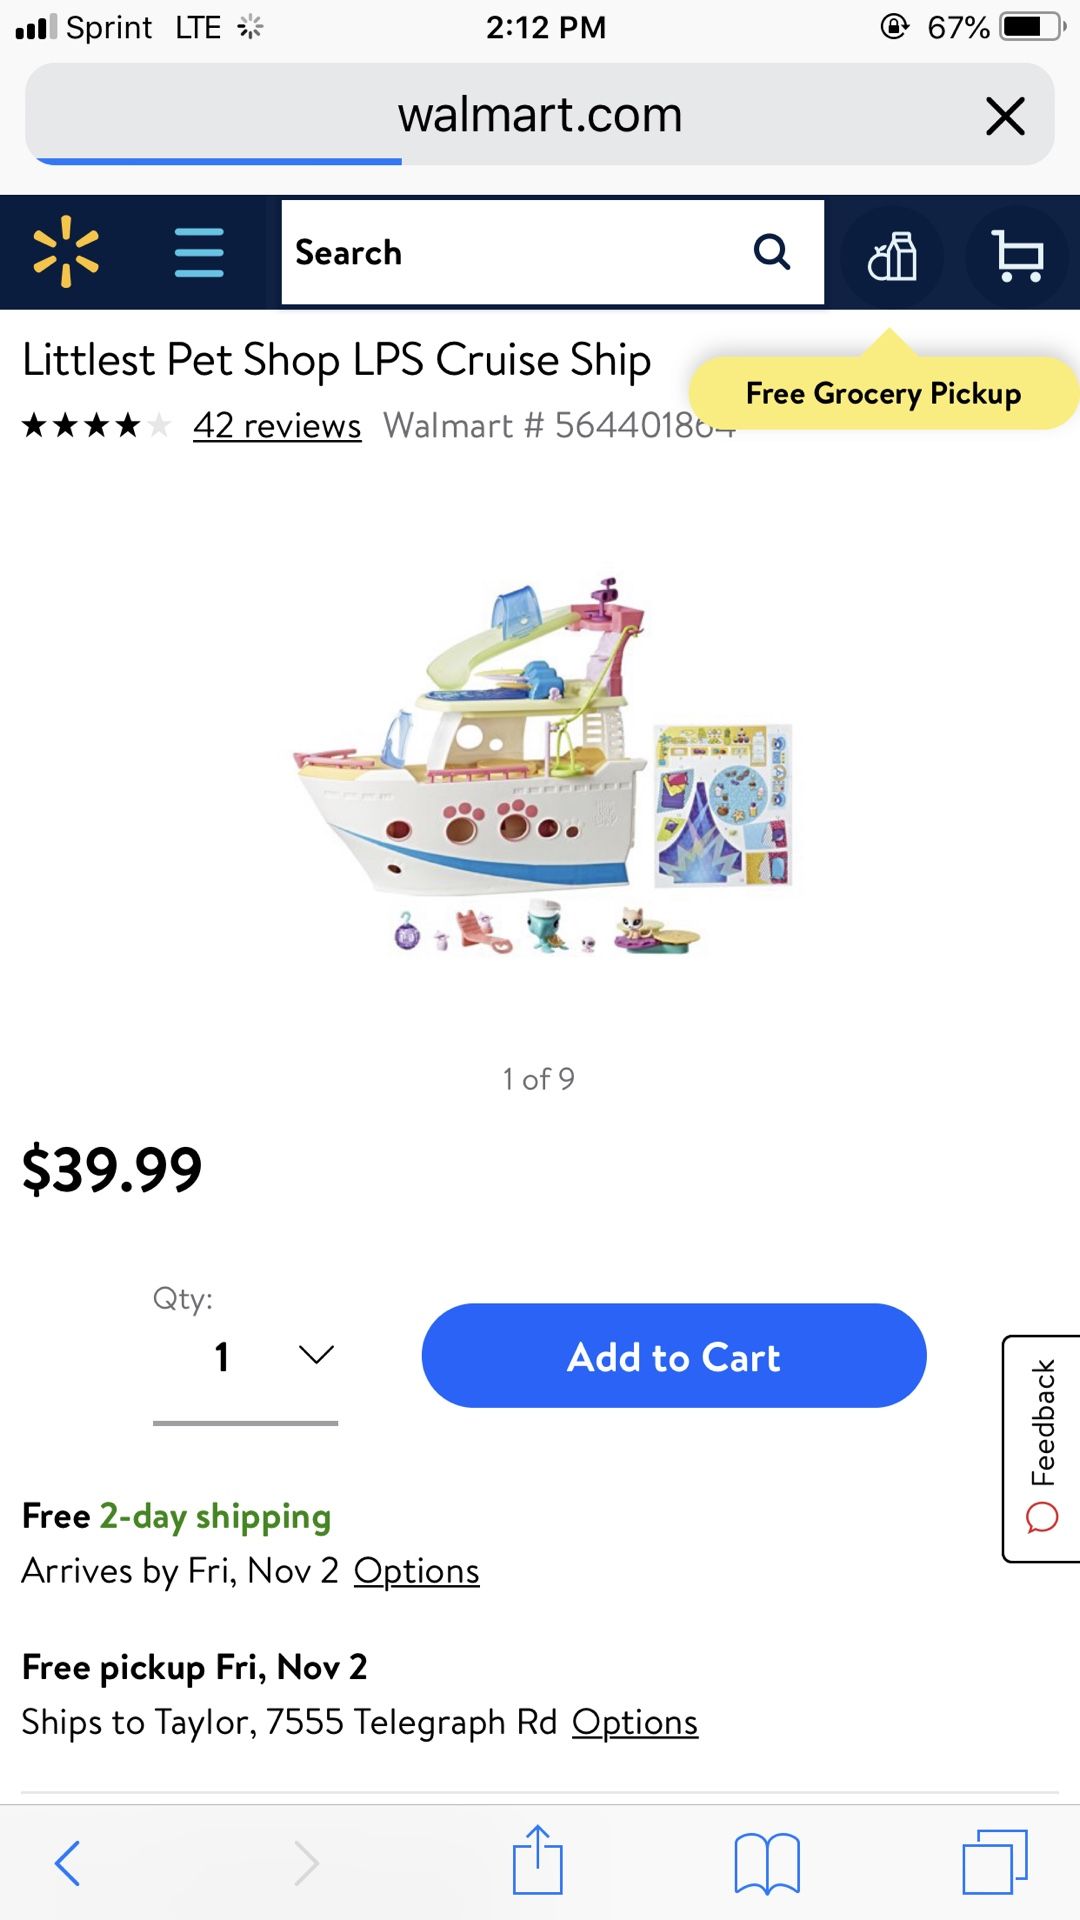The image size is (1080, 1920).
Task: Tap the search magnifier icon
Action: pos(772,252)
